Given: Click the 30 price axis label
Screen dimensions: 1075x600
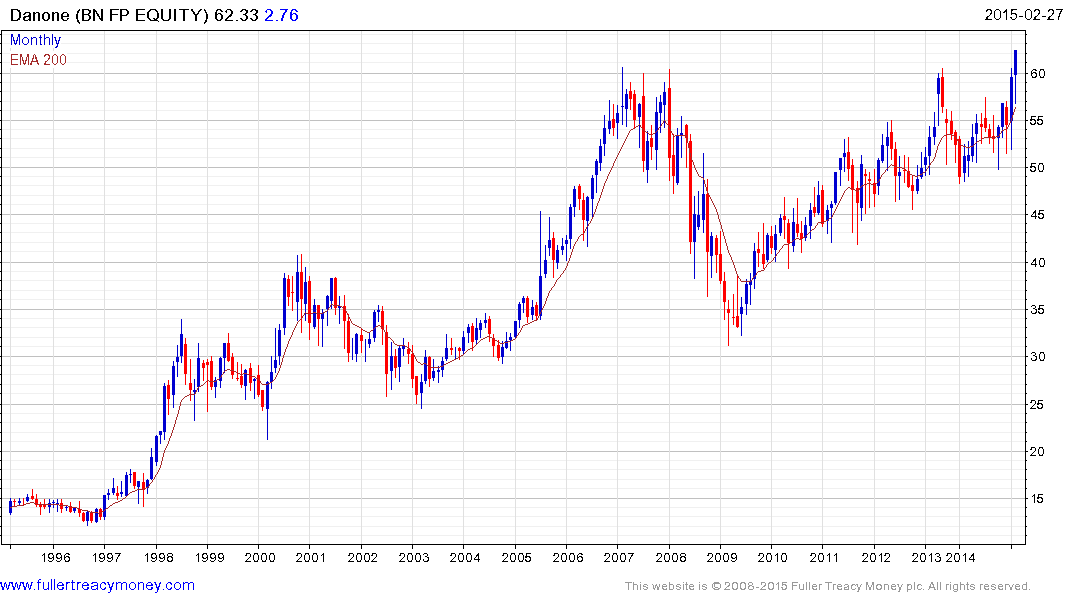Looking at the screenshot, I should pyautogui.click(x=1038, y=357).
